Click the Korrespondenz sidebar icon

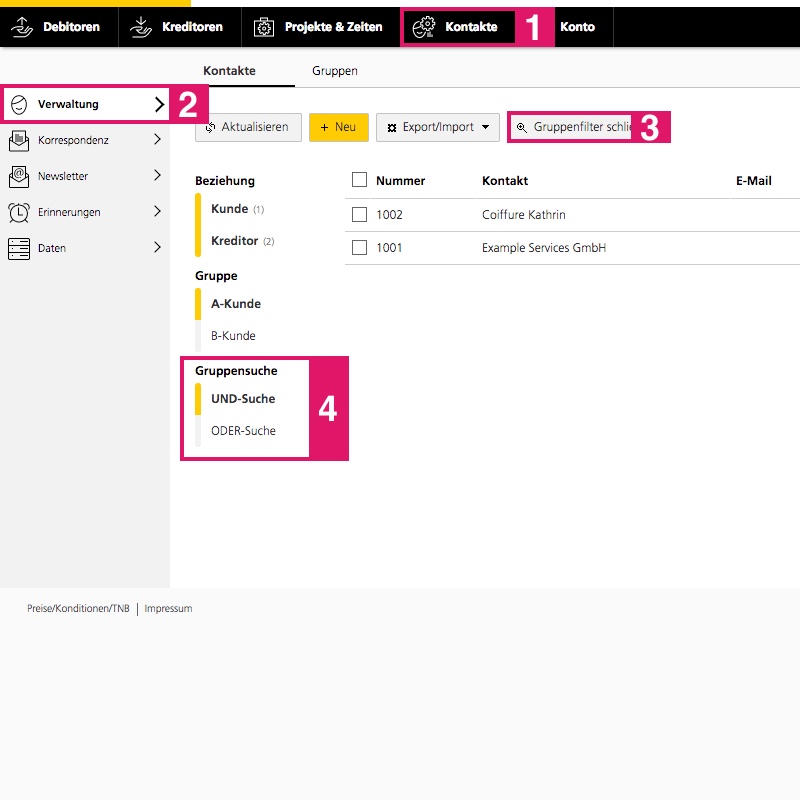(19, 140)
